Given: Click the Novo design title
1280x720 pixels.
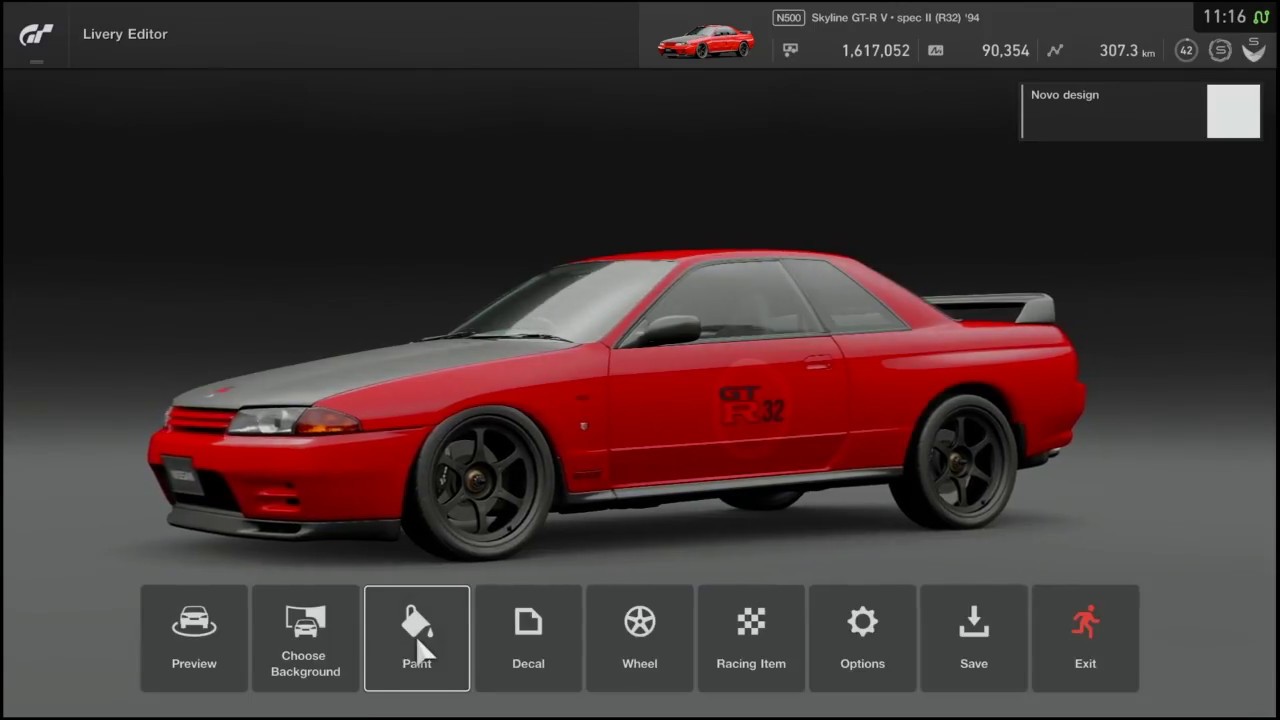Looking at the screenshot, I should (1065, 95).
